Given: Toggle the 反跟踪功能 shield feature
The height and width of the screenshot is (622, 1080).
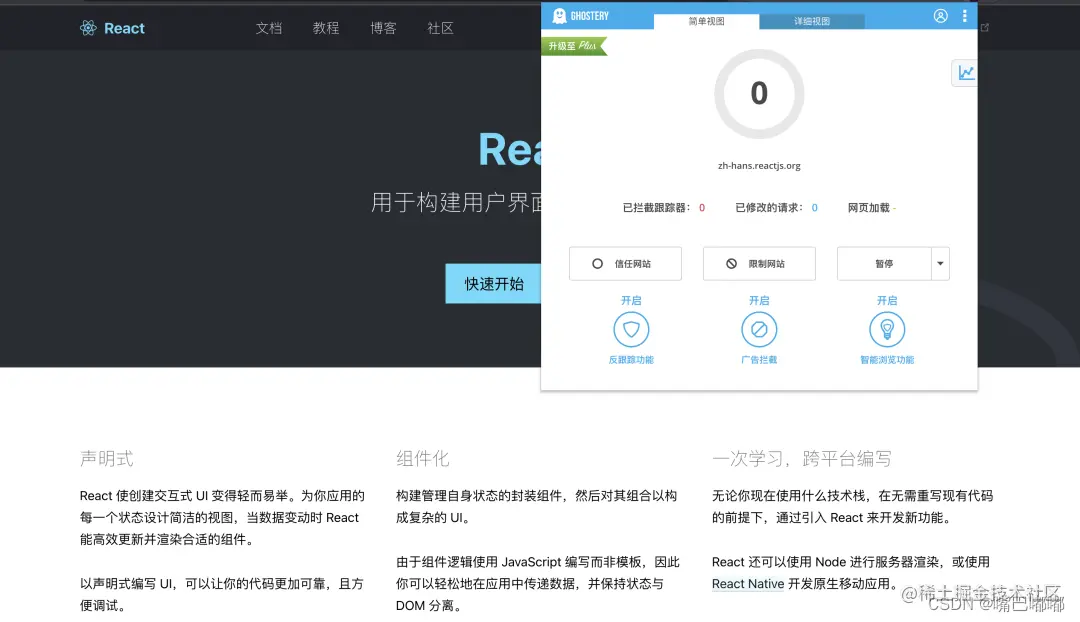Looking at the screenshot, I should 632,330.
